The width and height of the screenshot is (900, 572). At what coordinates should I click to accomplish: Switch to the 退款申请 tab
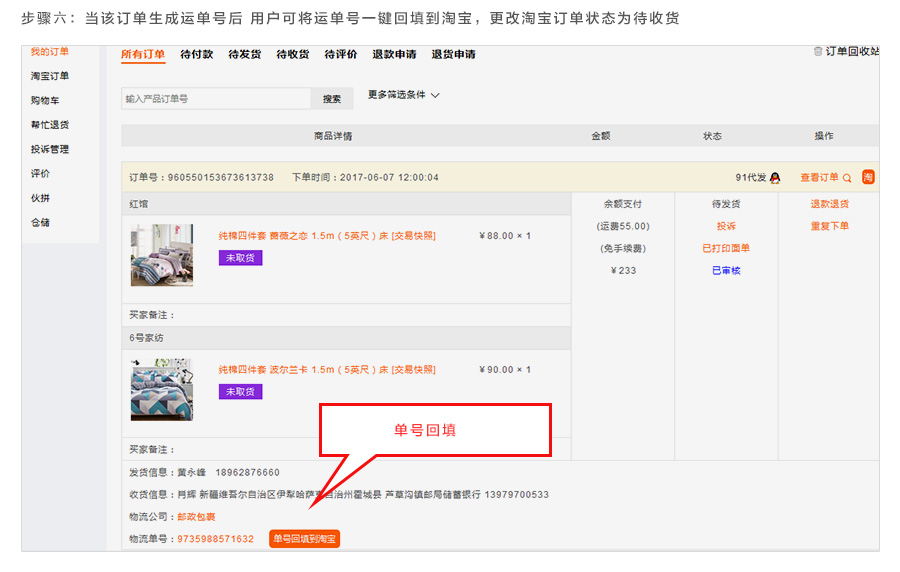pos(394,55)
